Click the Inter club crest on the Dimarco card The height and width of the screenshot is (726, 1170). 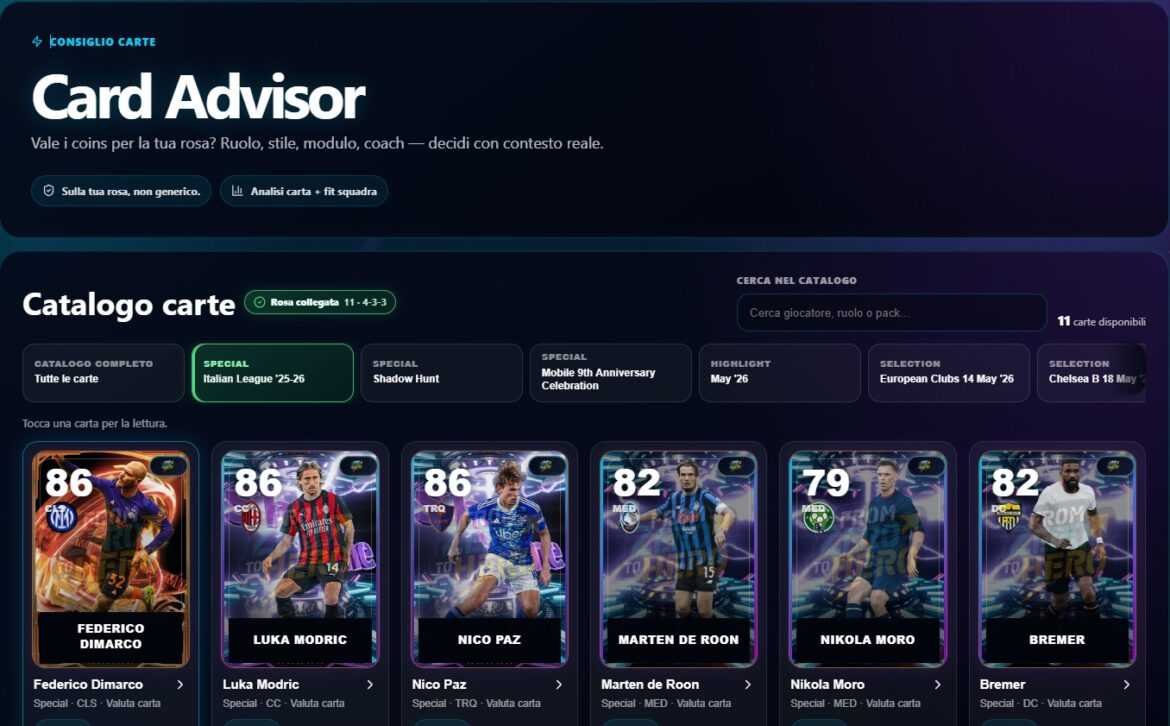click(x=61, y=517)
